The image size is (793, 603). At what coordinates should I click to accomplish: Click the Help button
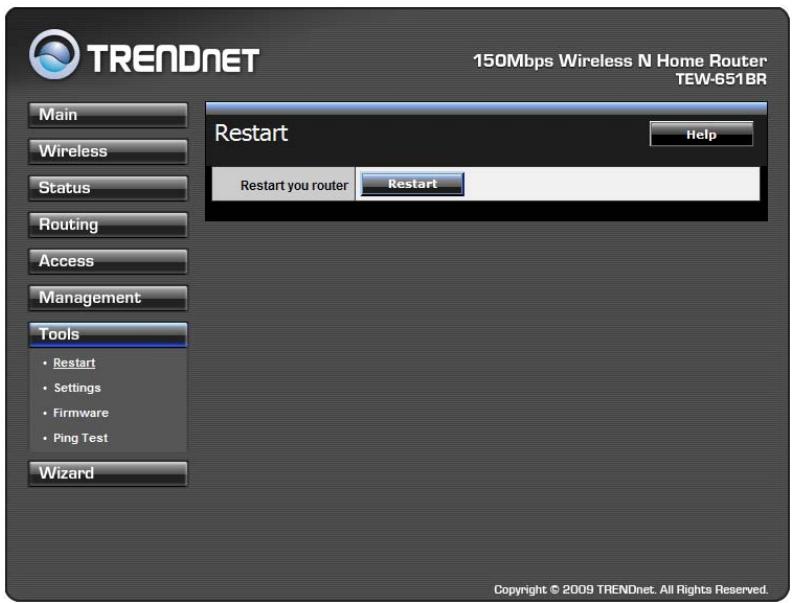click(701, 134)
